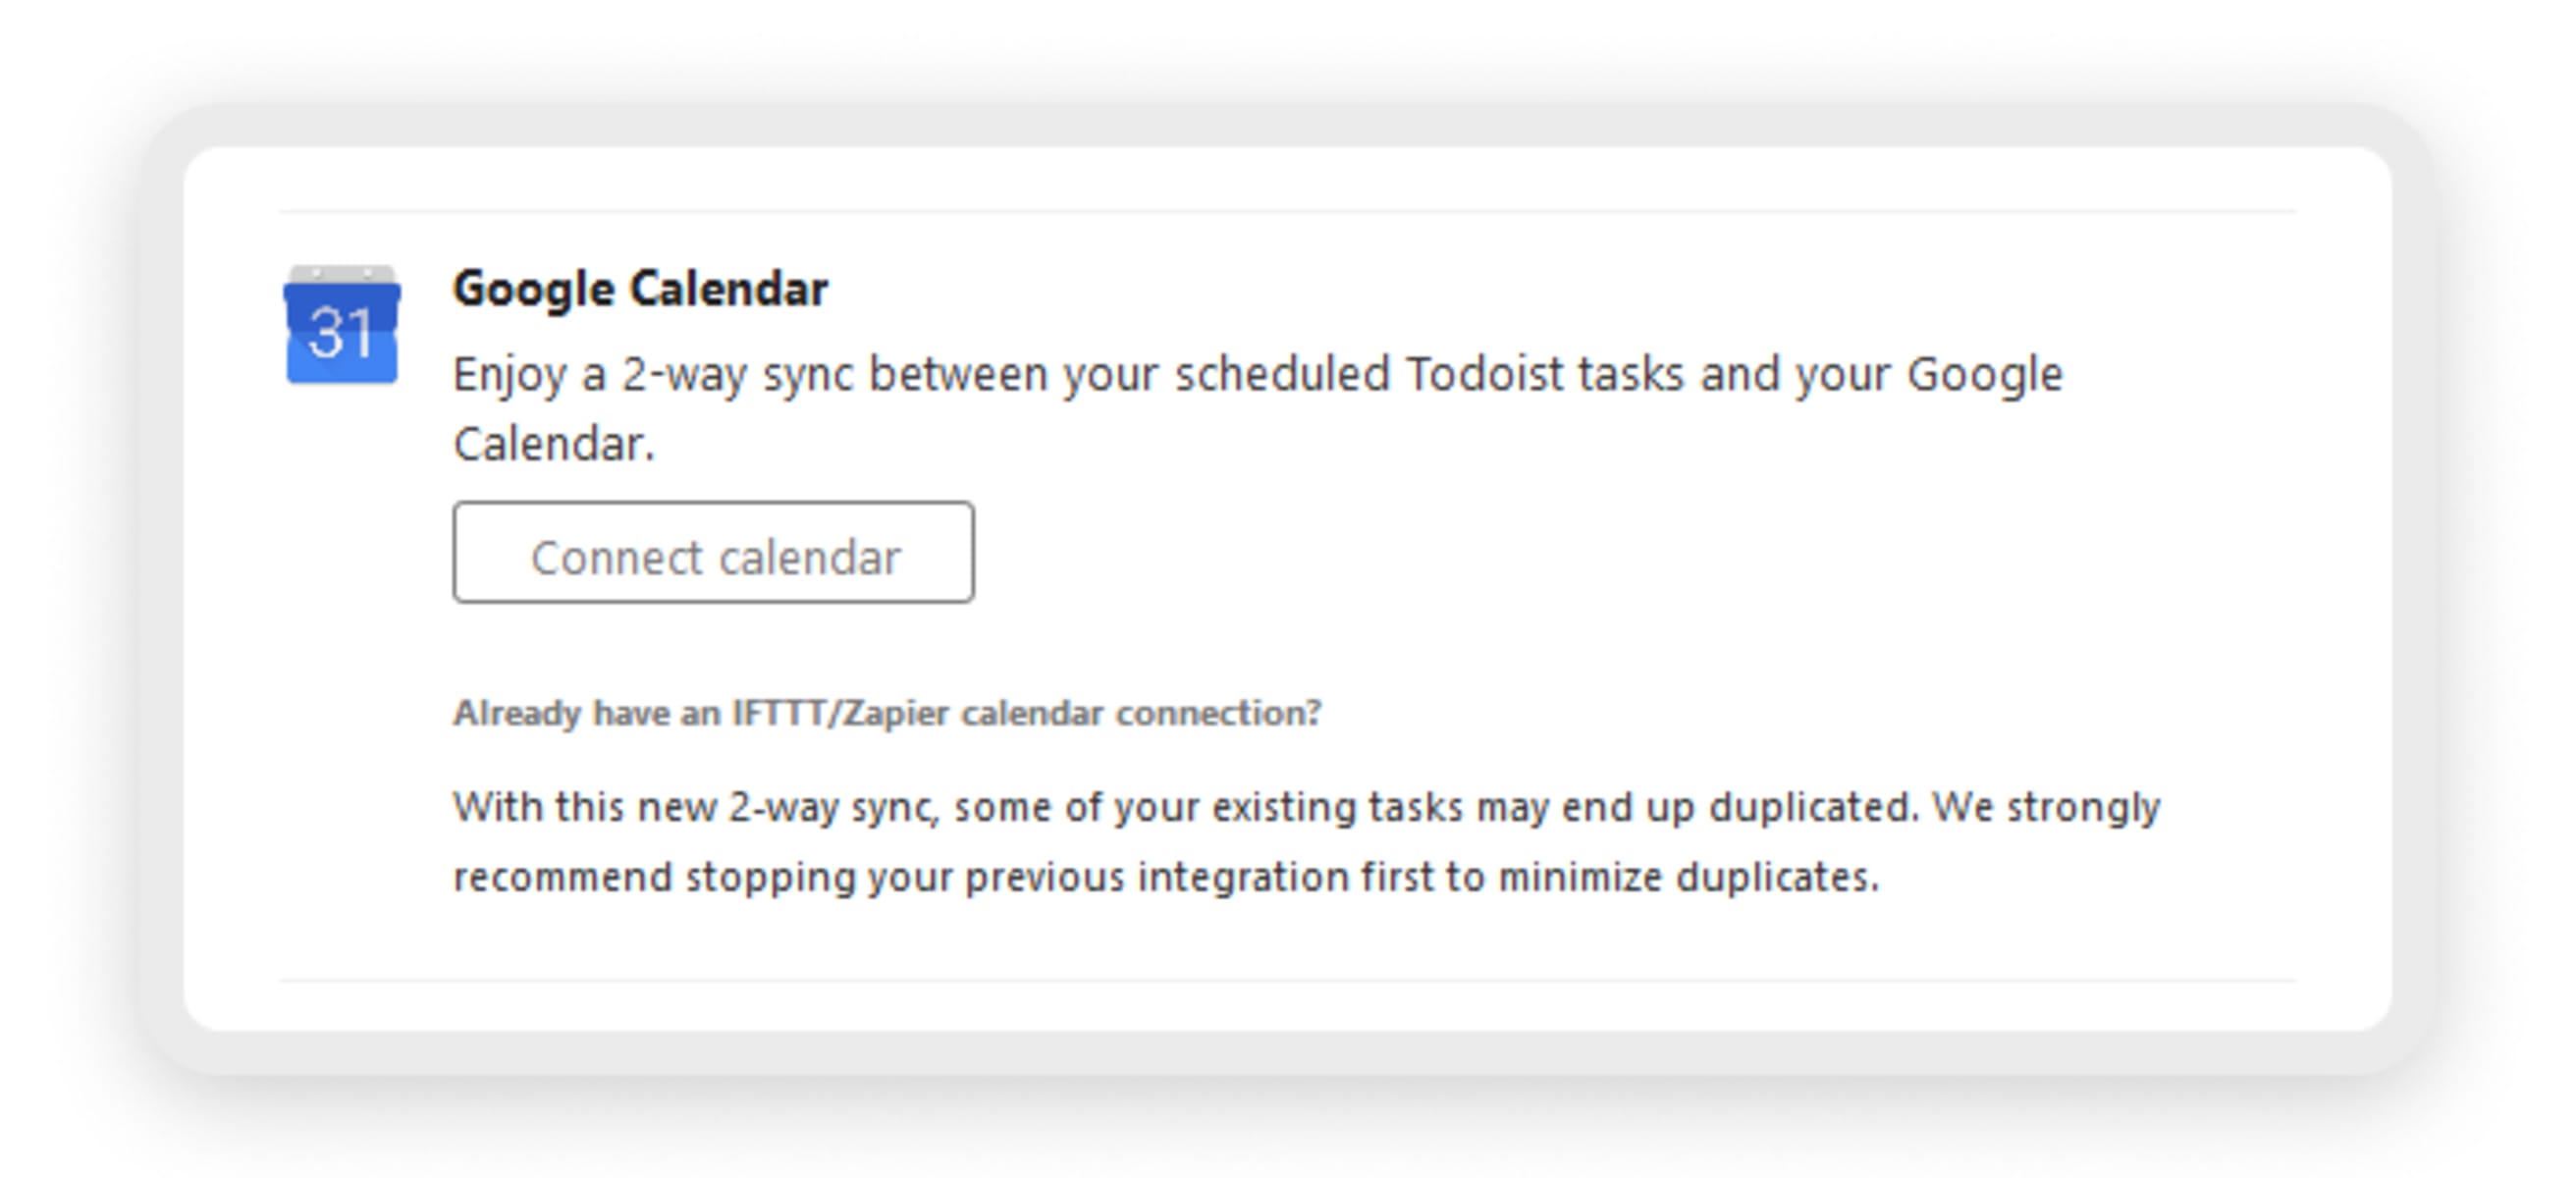Click the Google Calendar icon
This screenshot has height=1178, width=2576.
pyautogui.click(x=342, y=324)
